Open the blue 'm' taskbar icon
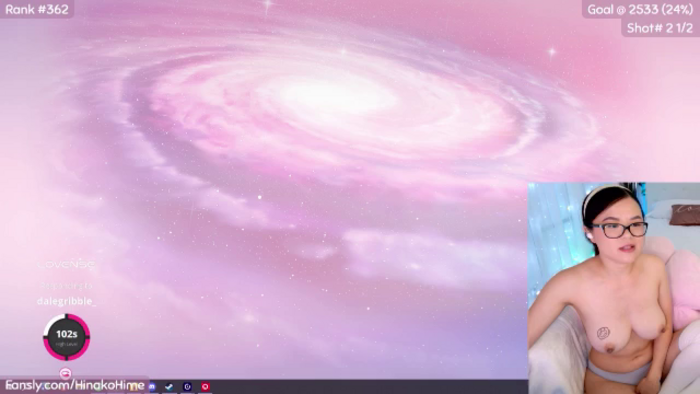The width and height of the screenshot is (700, 394). [152, 386]
